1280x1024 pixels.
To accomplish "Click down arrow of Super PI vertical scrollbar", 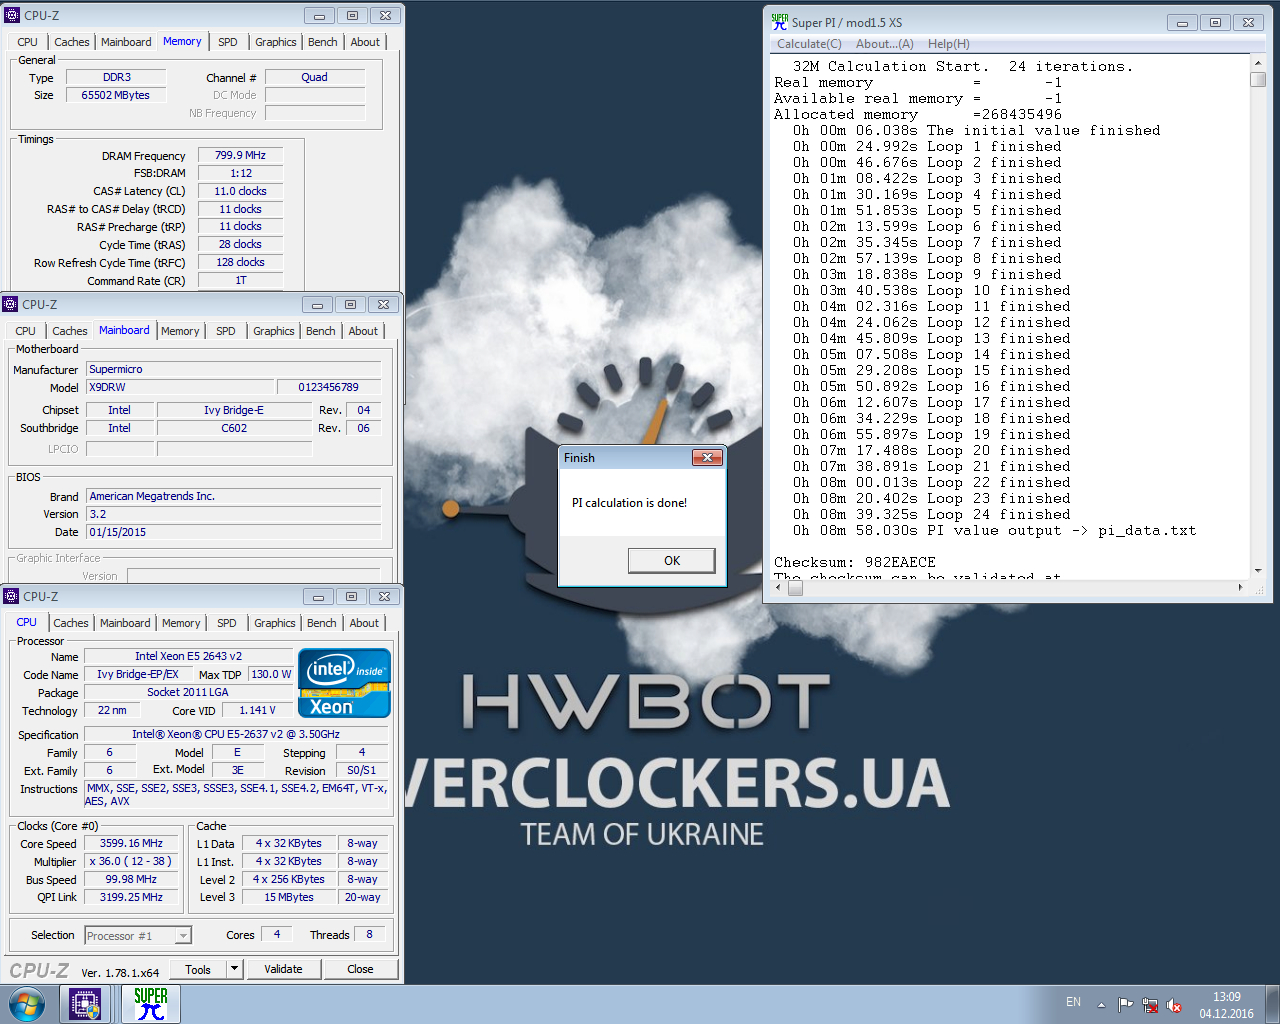I will pos(1258,570).
